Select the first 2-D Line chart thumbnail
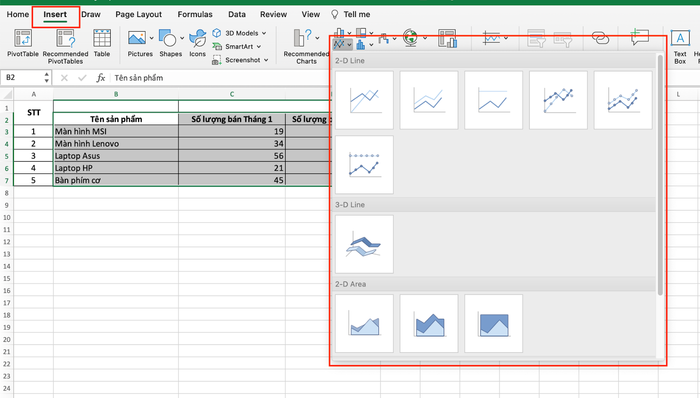This screenshot has width=700, height=398. click(x=364, y=100)
